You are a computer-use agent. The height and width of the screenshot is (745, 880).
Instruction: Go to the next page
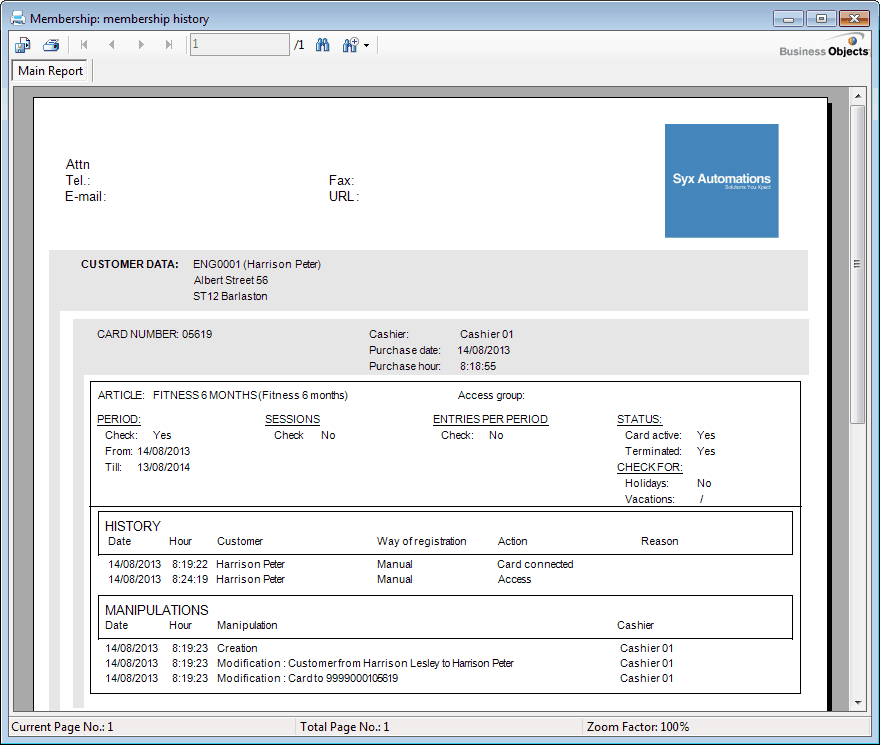click(x=141, y=45)
